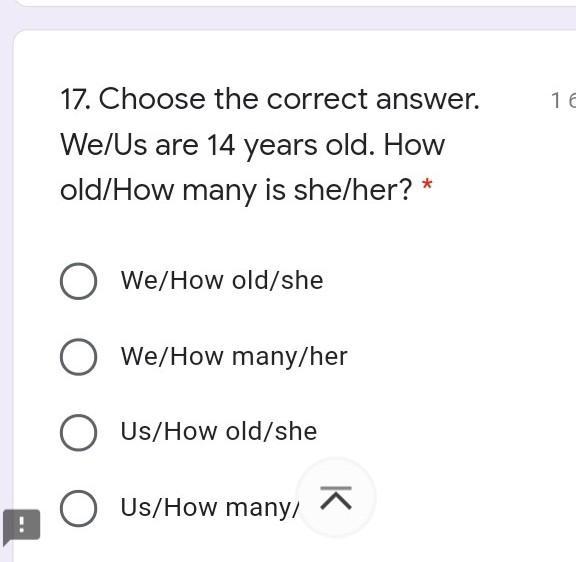Open the report problem exclamation icon

tap(21, 526)
